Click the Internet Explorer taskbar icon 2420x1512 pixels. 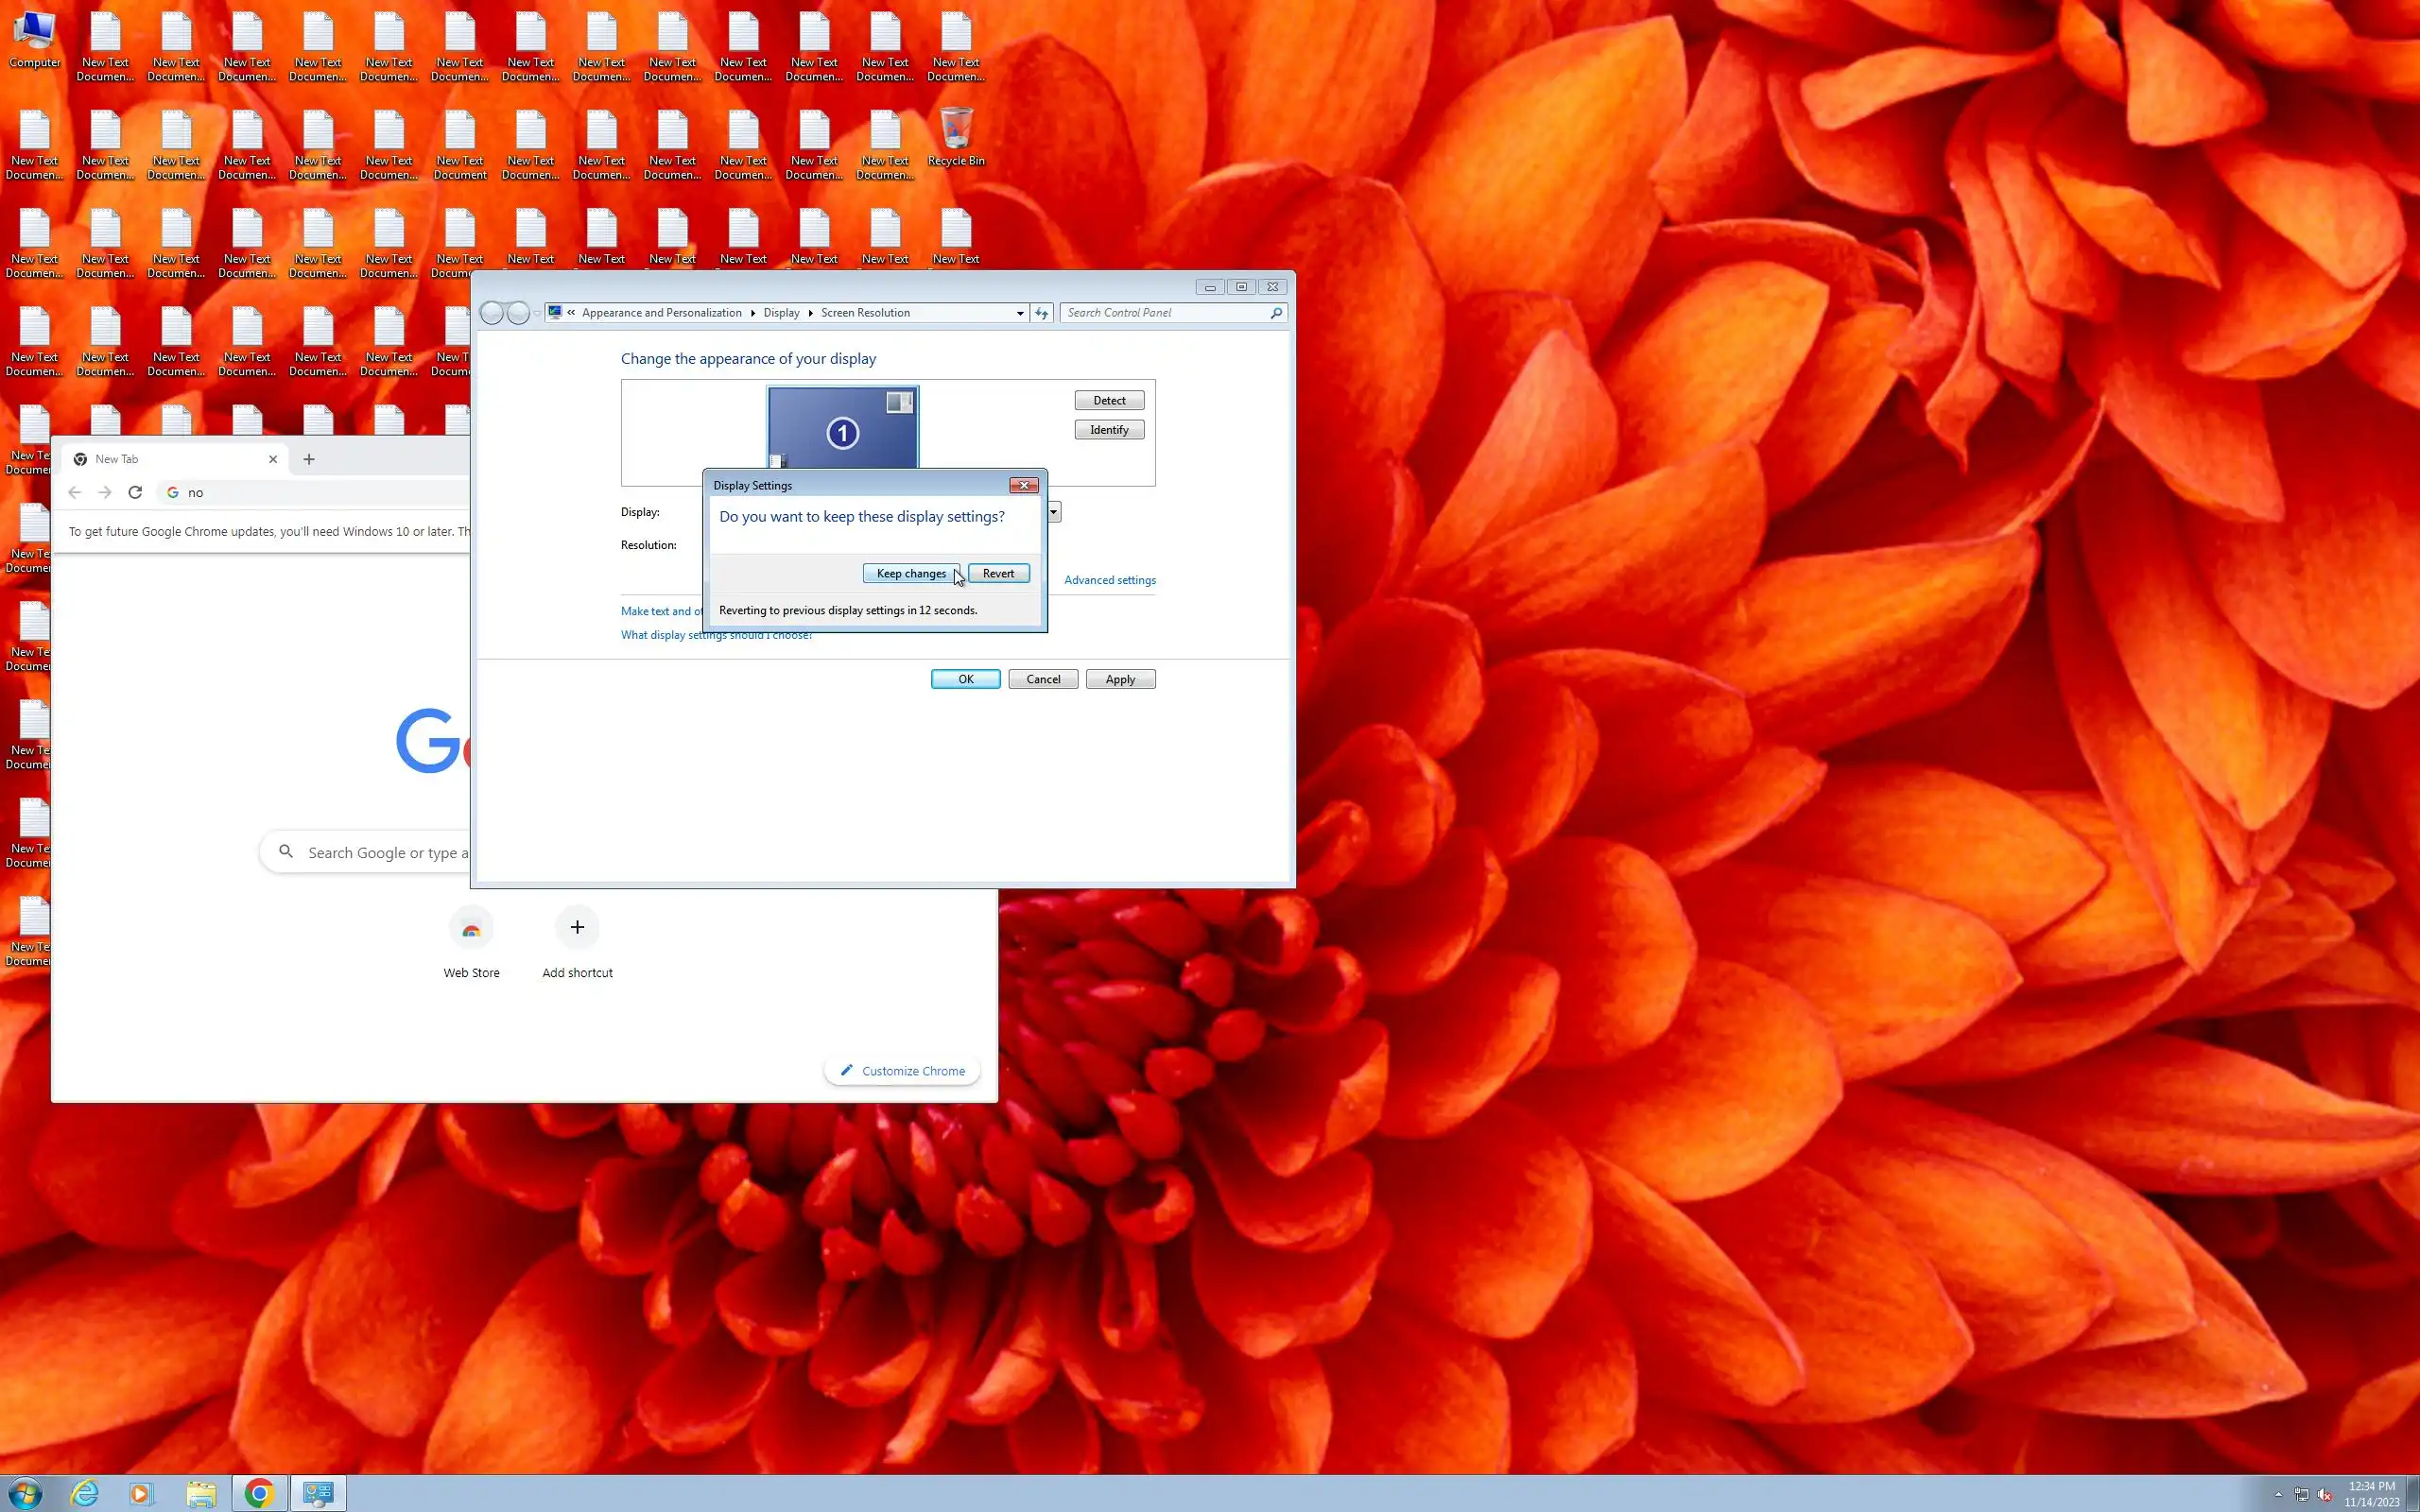tap(85, 1493)
